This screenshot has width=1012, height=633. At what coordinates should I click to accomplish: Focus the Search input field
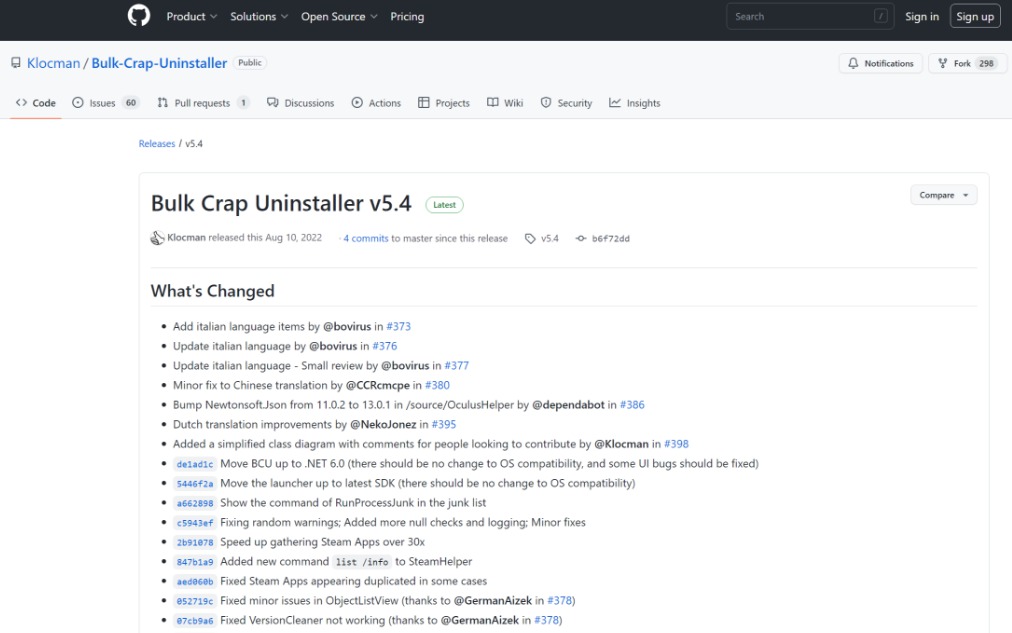coord(810,16)
